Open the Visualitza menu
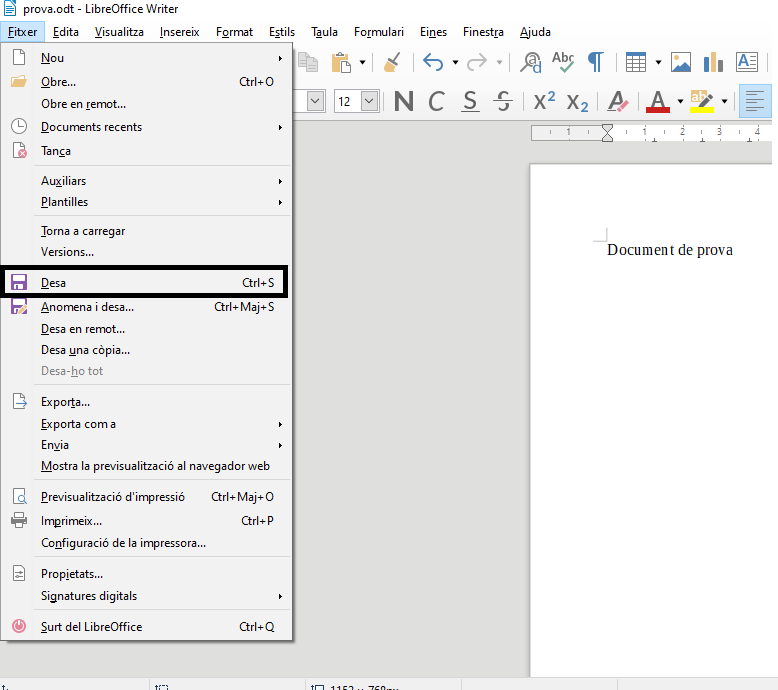The height and width of the screenshot is (690, 778). [119, 32]
